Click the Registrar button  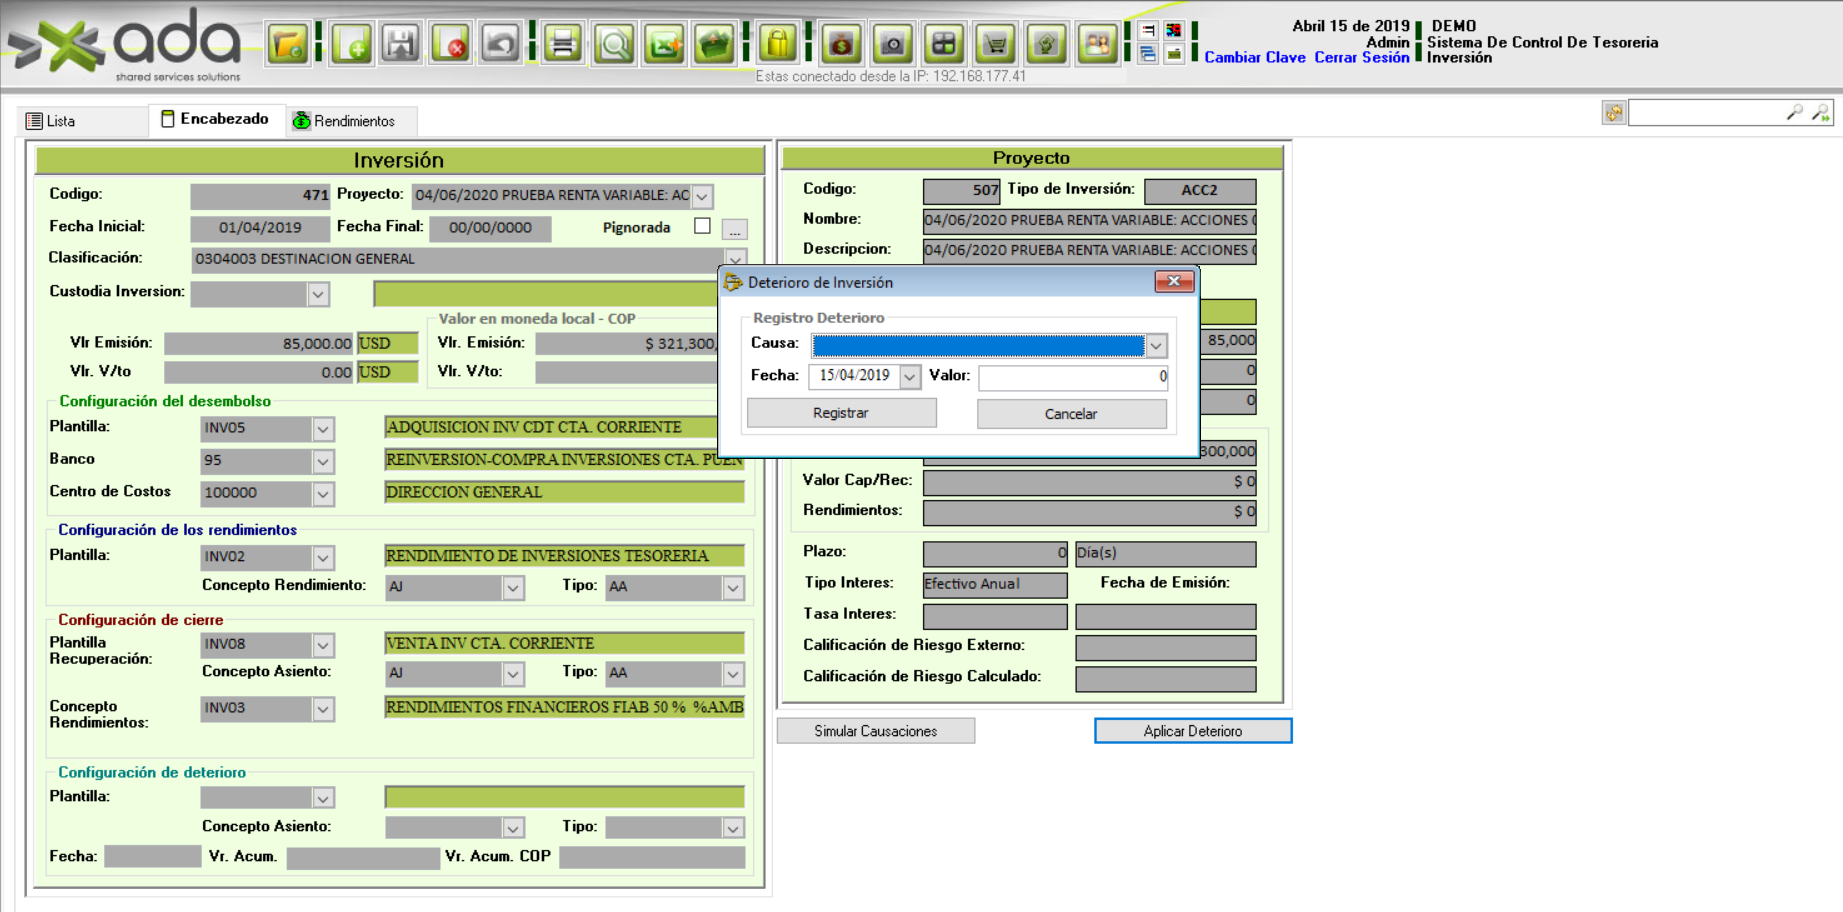841,413
